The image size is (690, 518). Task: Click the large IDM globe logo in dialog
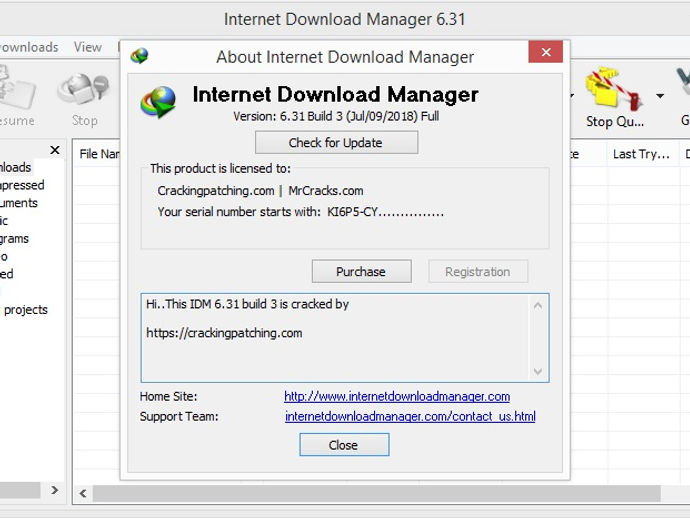tap(158, 102)
